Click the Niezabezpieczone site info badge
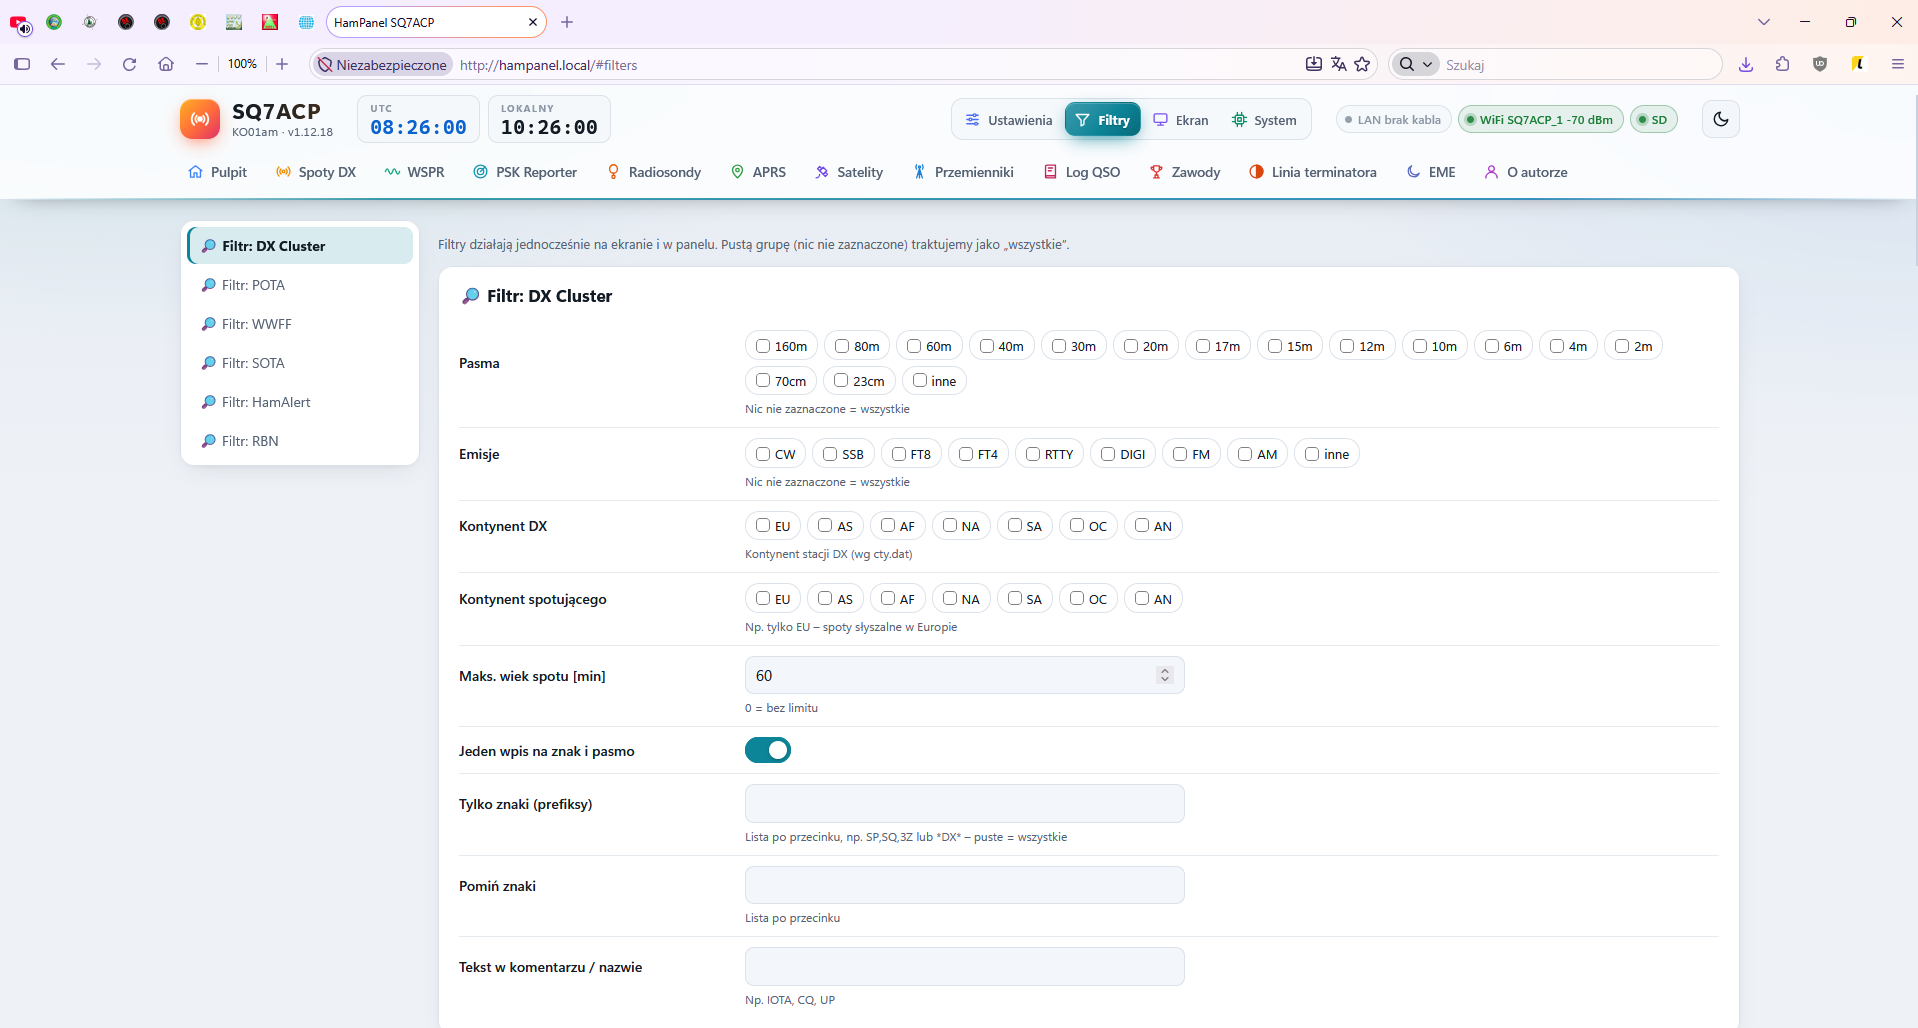The image size is (1918, 1028). [x=382, y=65]
